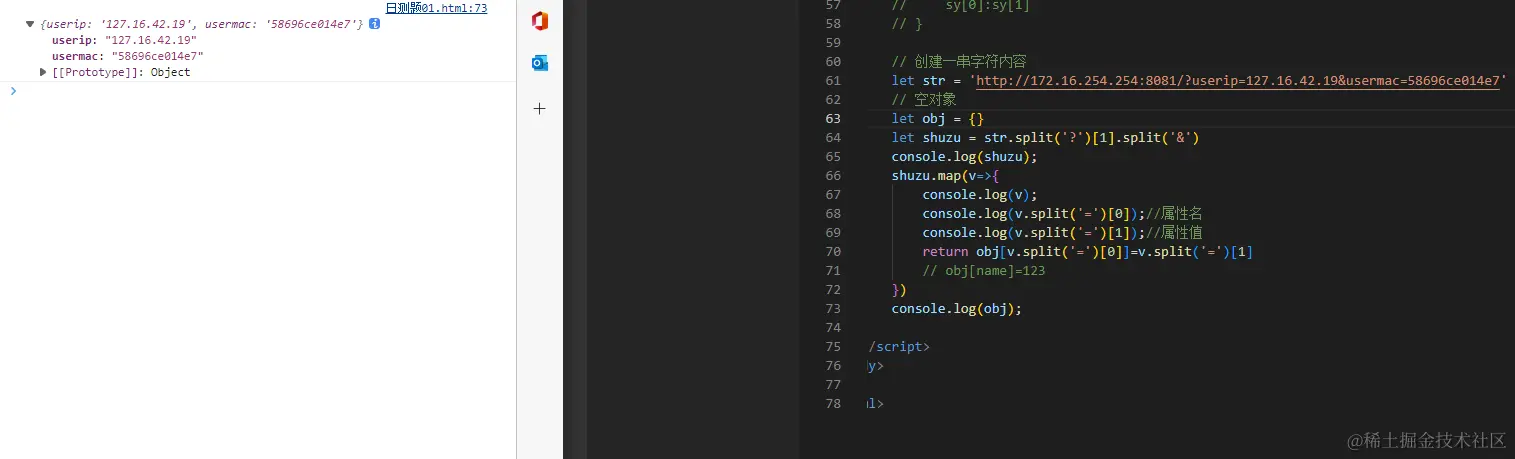Screen dimensions: 1515x459
Task: Click line number 63 in the gutter
Action: coord(834,119)
